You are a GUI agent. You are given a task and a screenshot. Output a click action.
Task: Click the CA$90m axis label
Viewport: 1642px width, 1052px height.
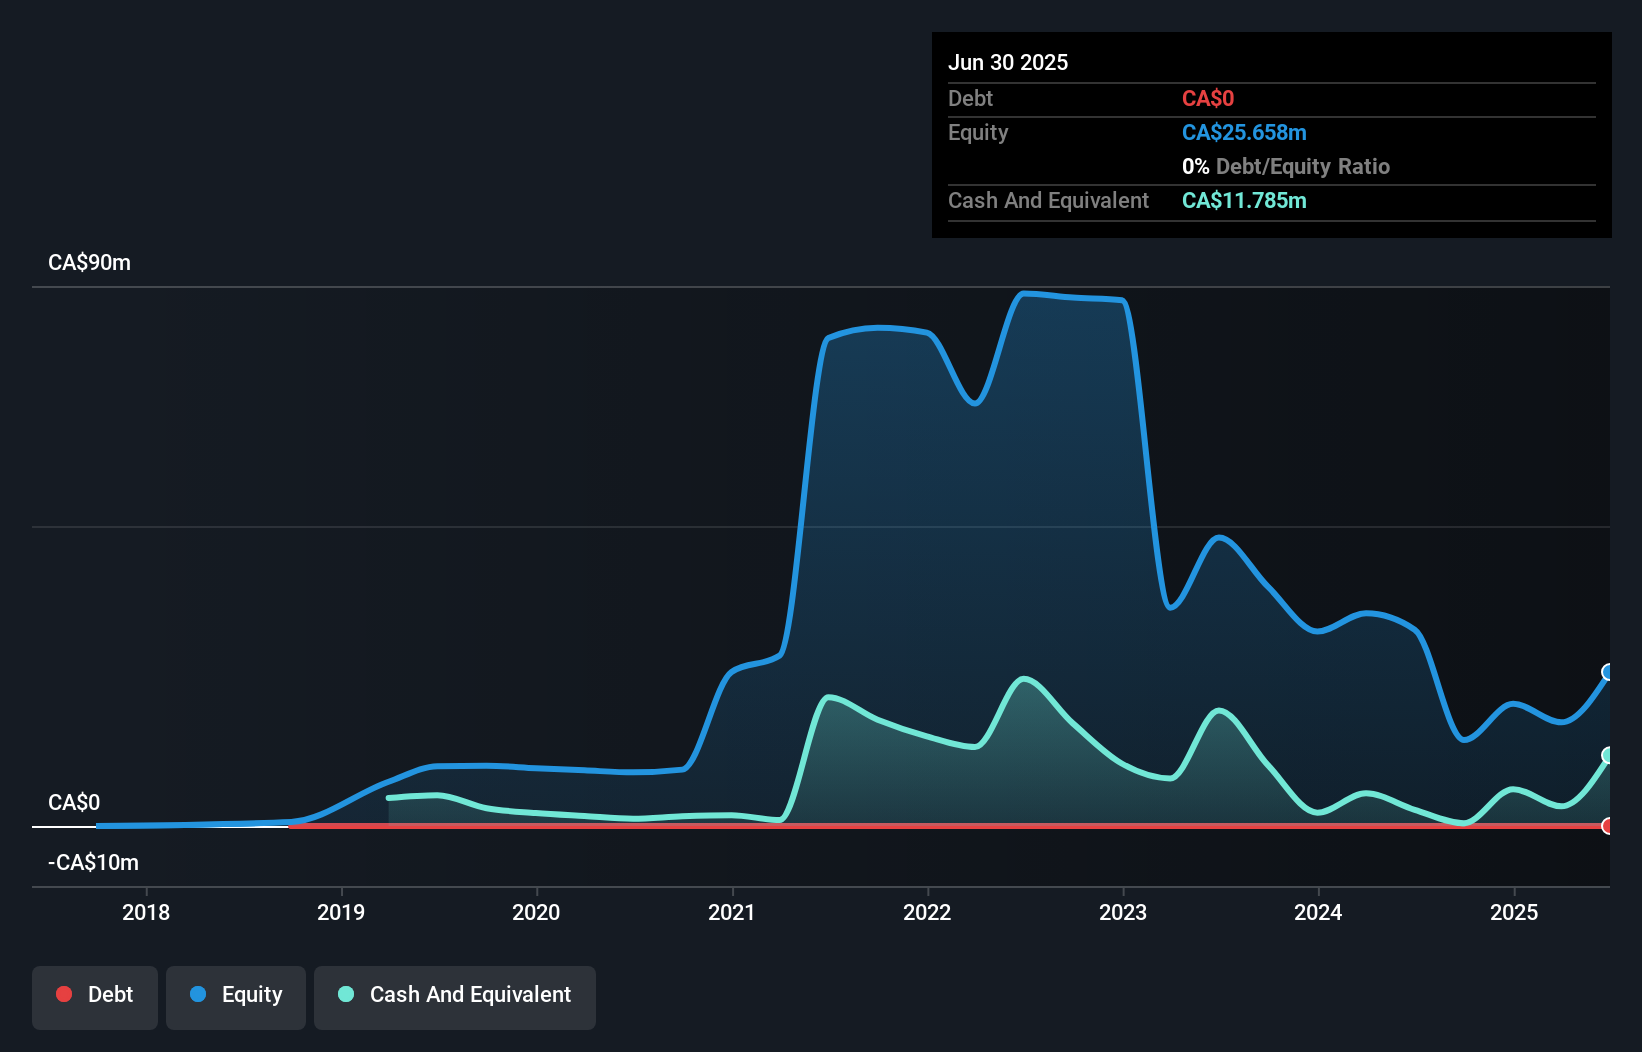tap(89, 262)
